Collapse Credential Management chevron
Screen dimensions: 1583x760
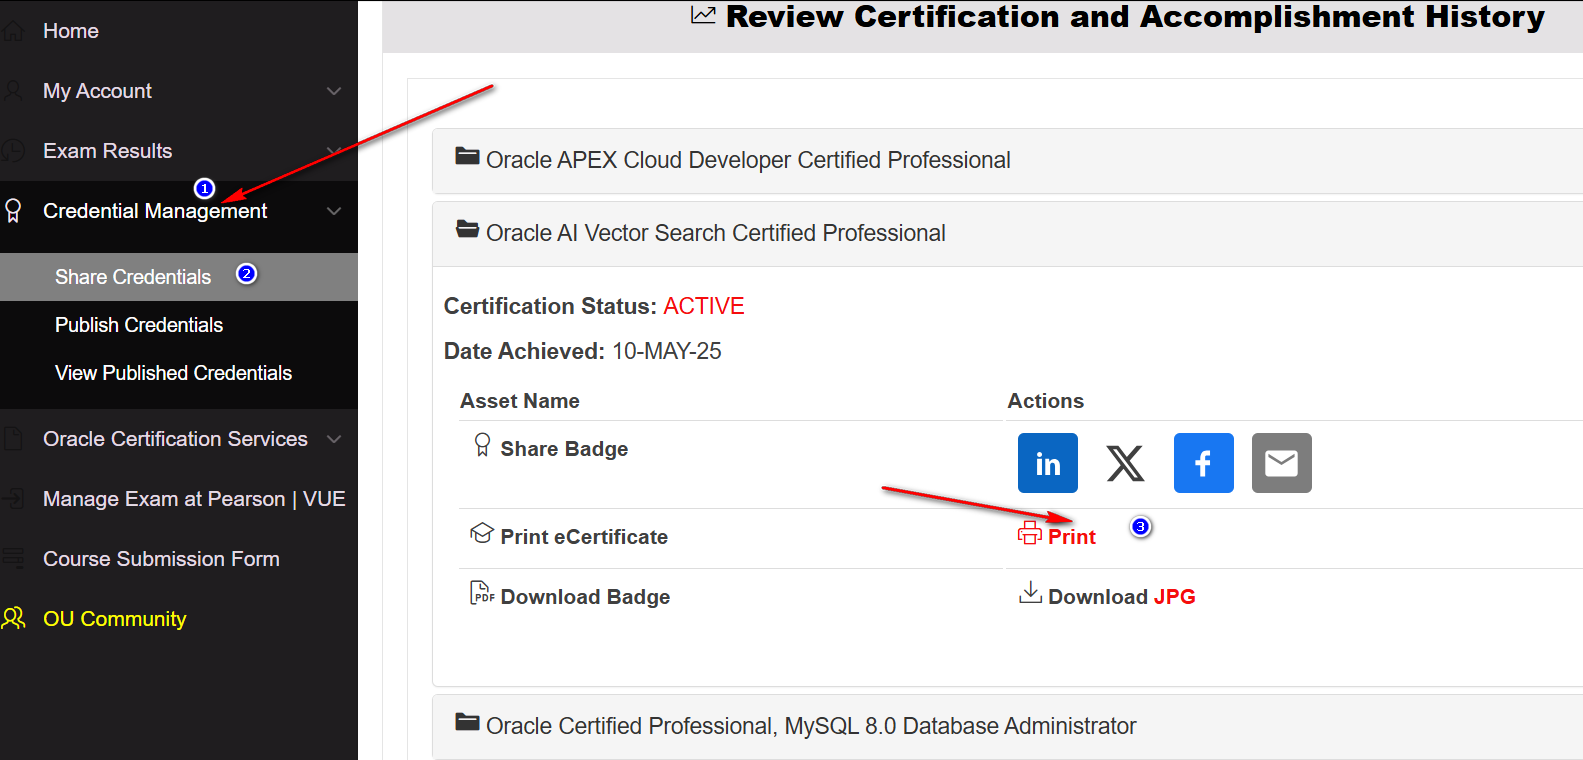click(x=334, y=211)
